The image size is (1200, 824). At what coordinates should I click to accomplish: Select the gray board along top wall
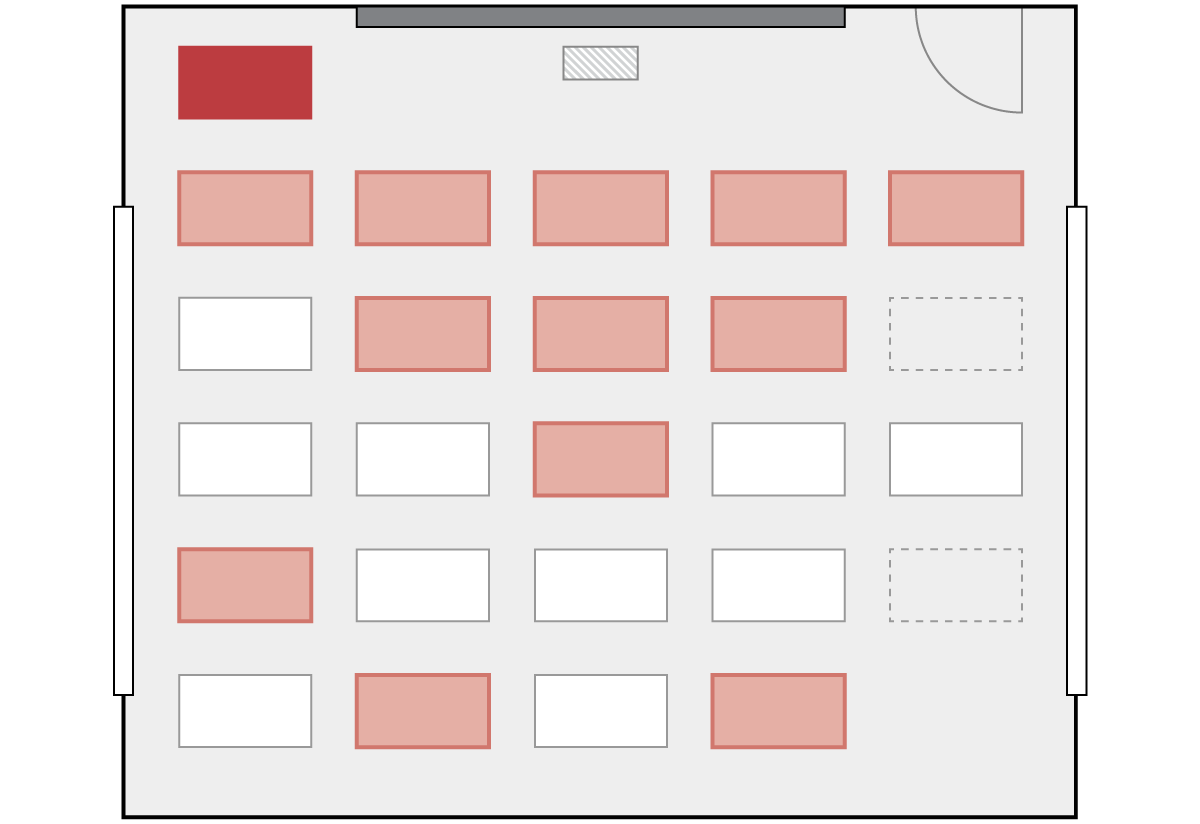pyautogui.click(x=600, y=17)
